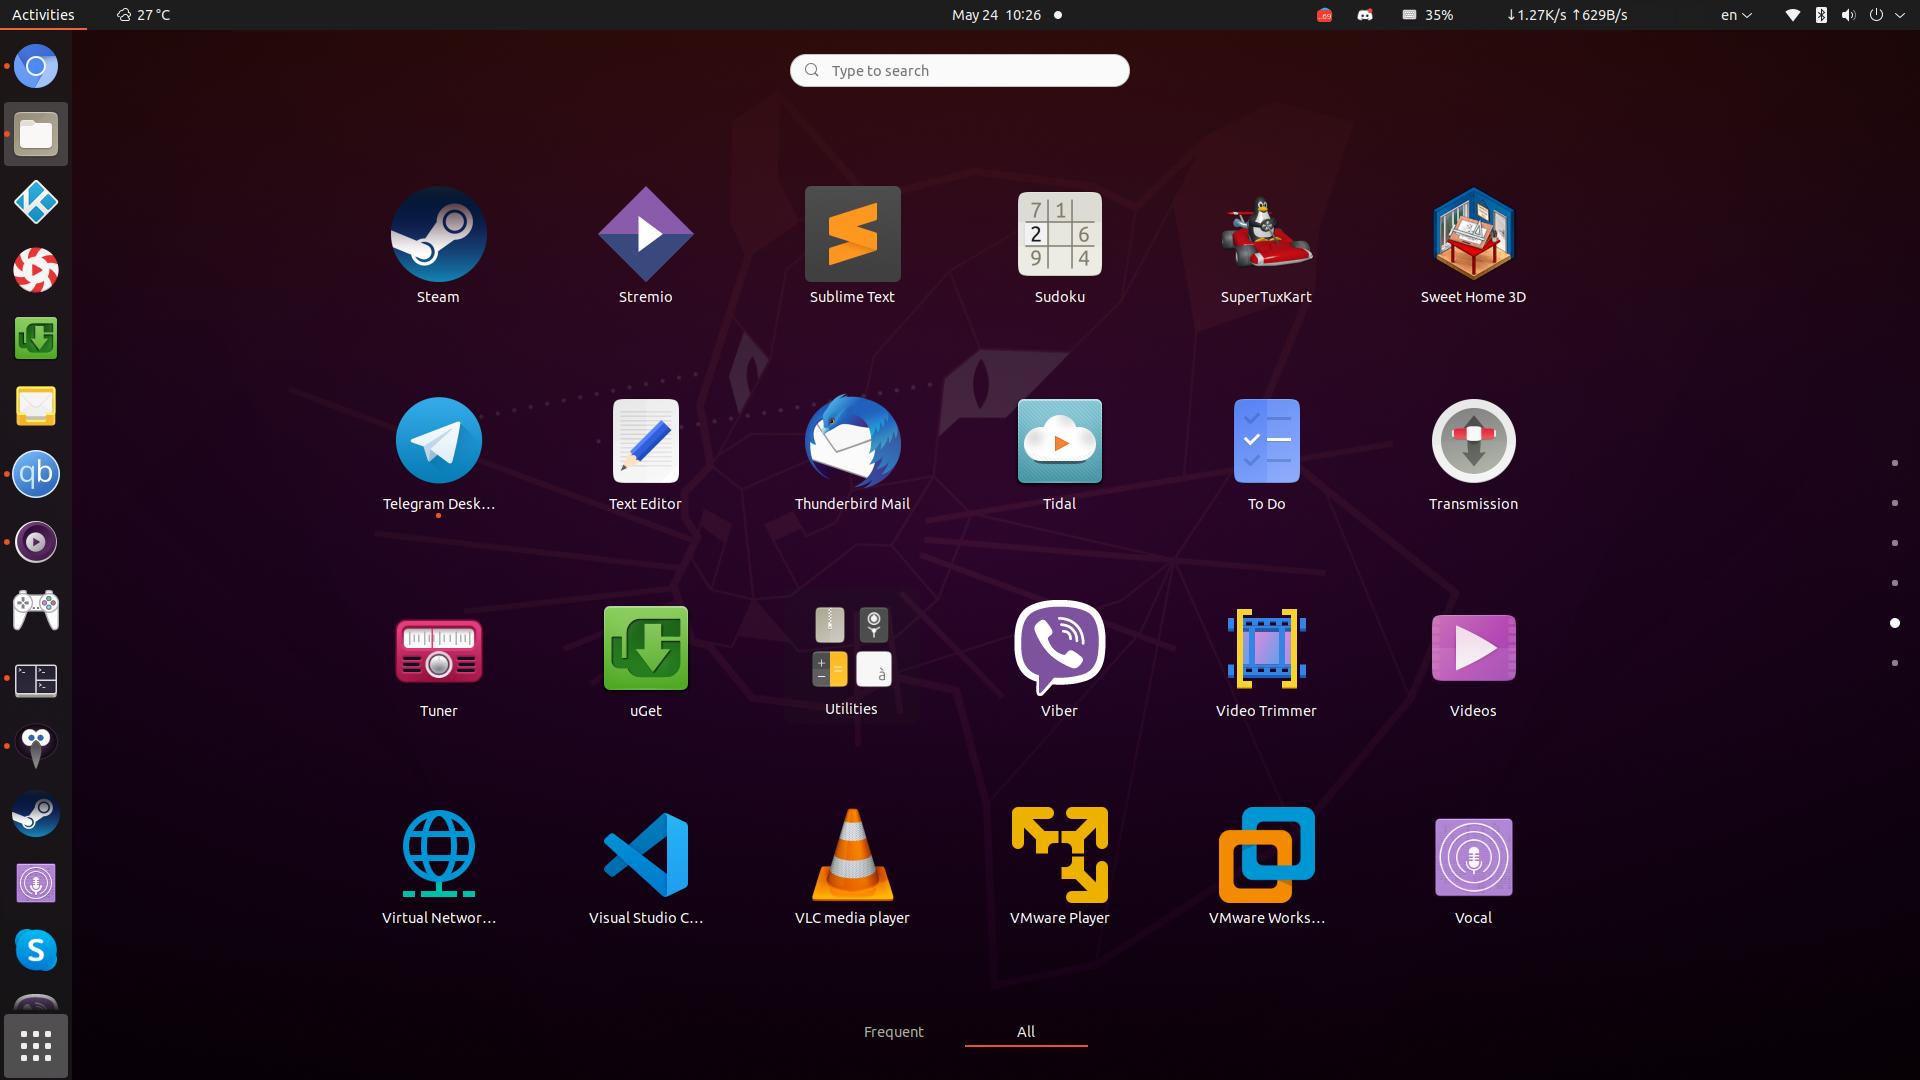Switch to the Frequent tab
Image resolution: width=1920 pixels, height=1080 pixels.
coord(894,1032)
